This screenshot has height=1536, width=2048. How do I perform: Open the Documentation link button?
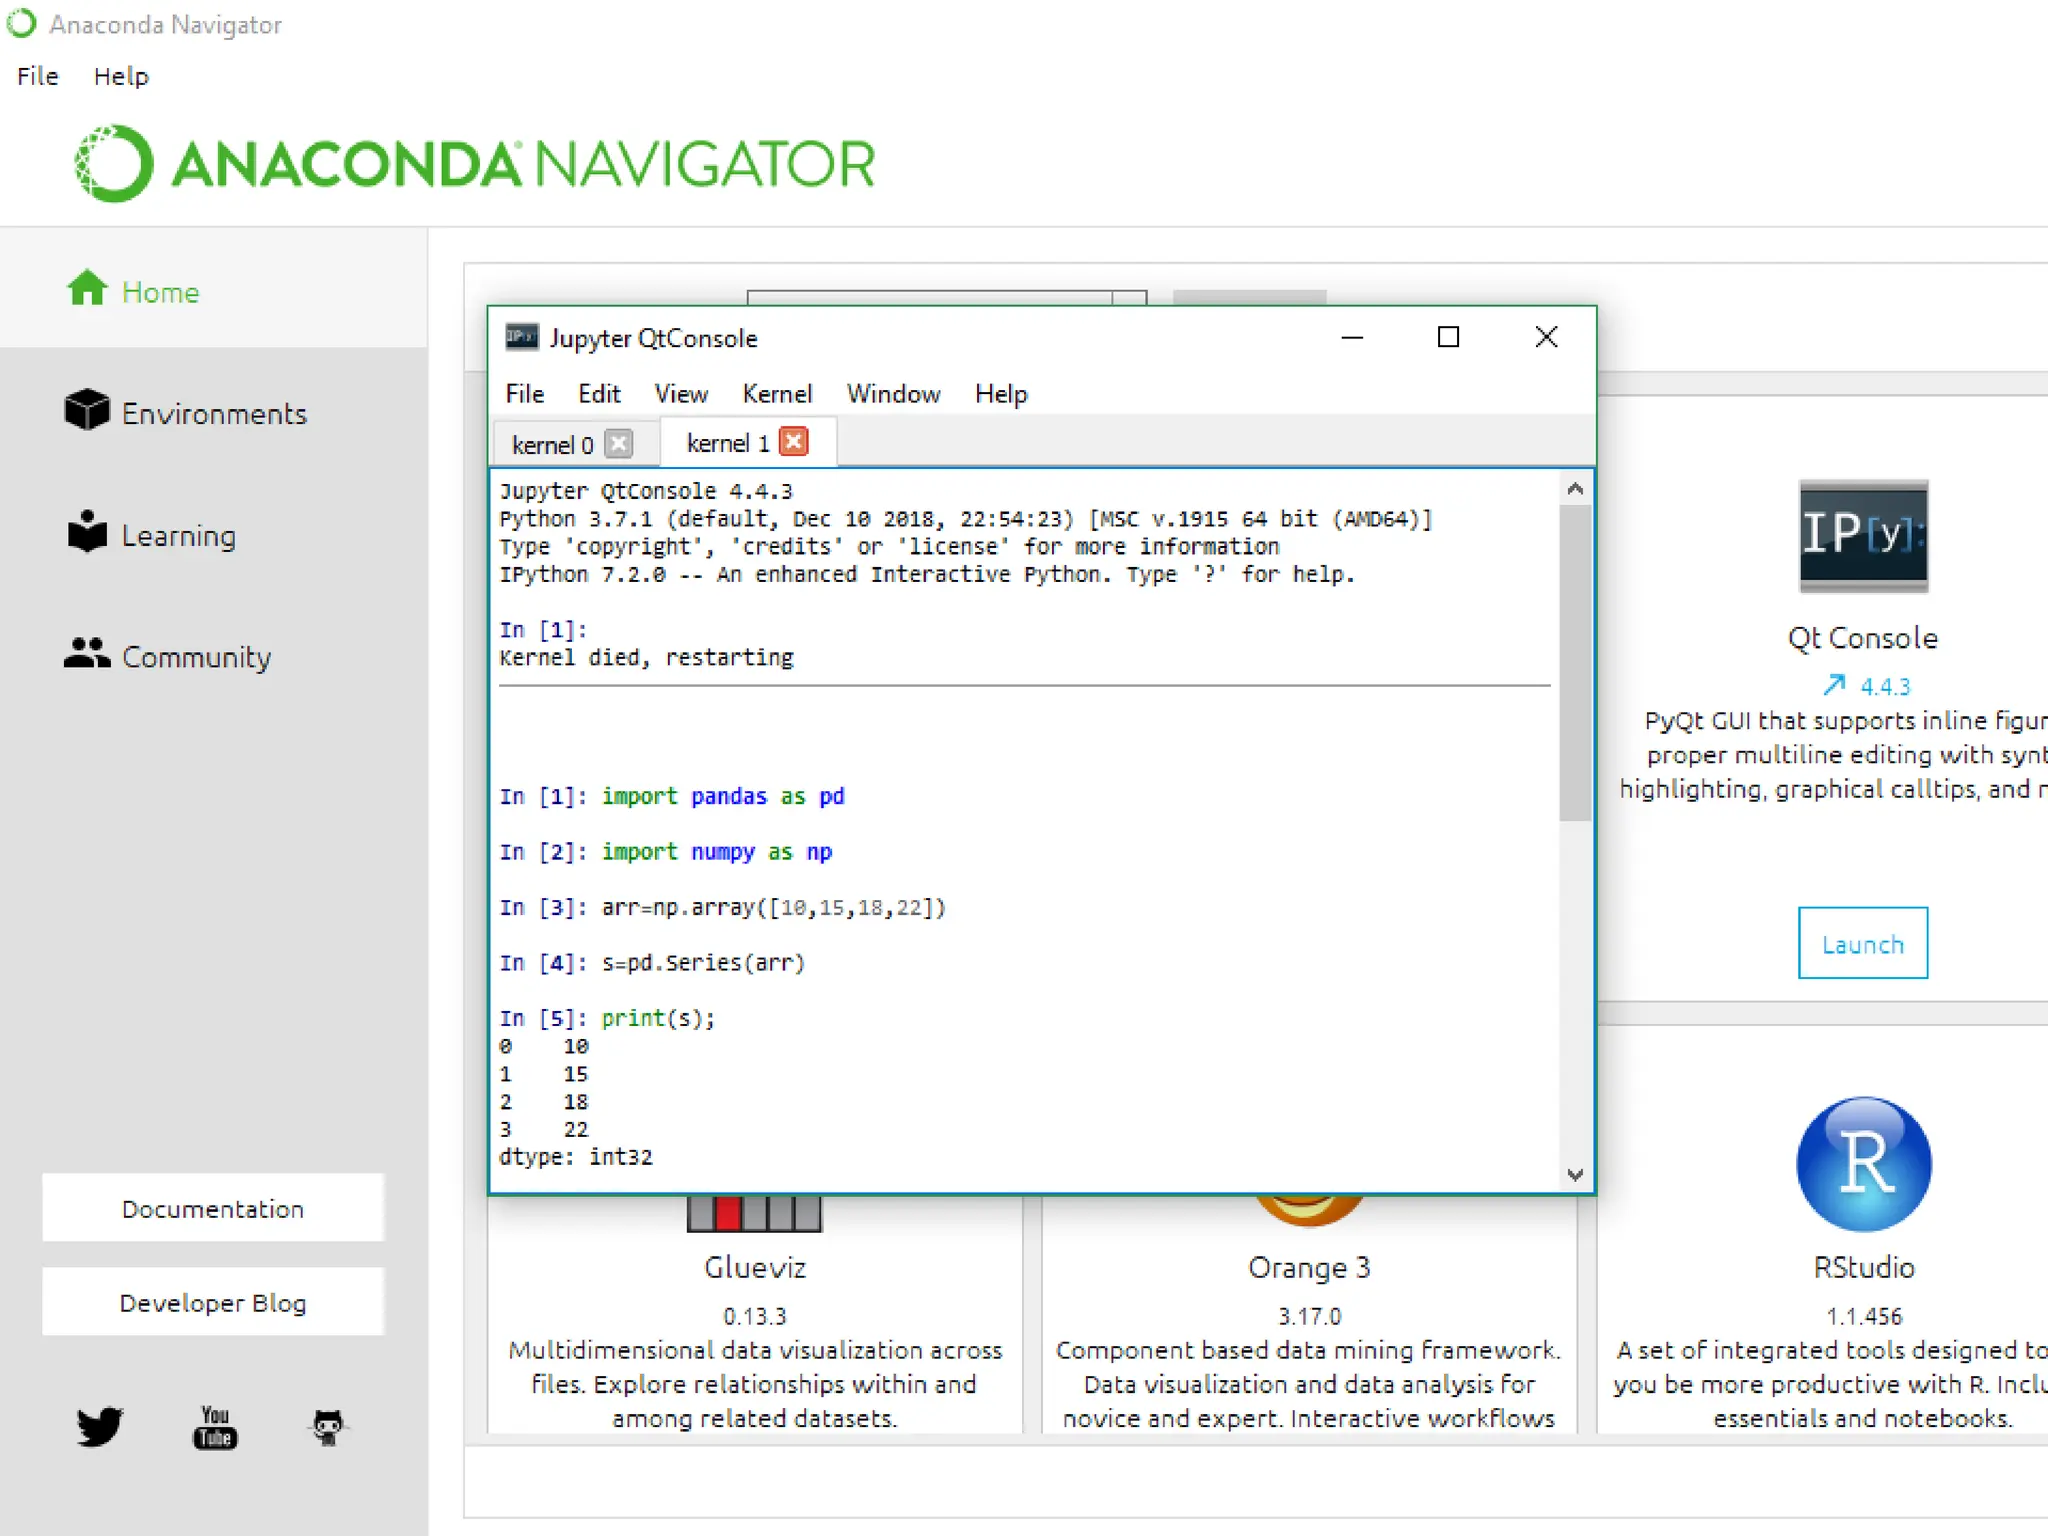coord(213,1208)
